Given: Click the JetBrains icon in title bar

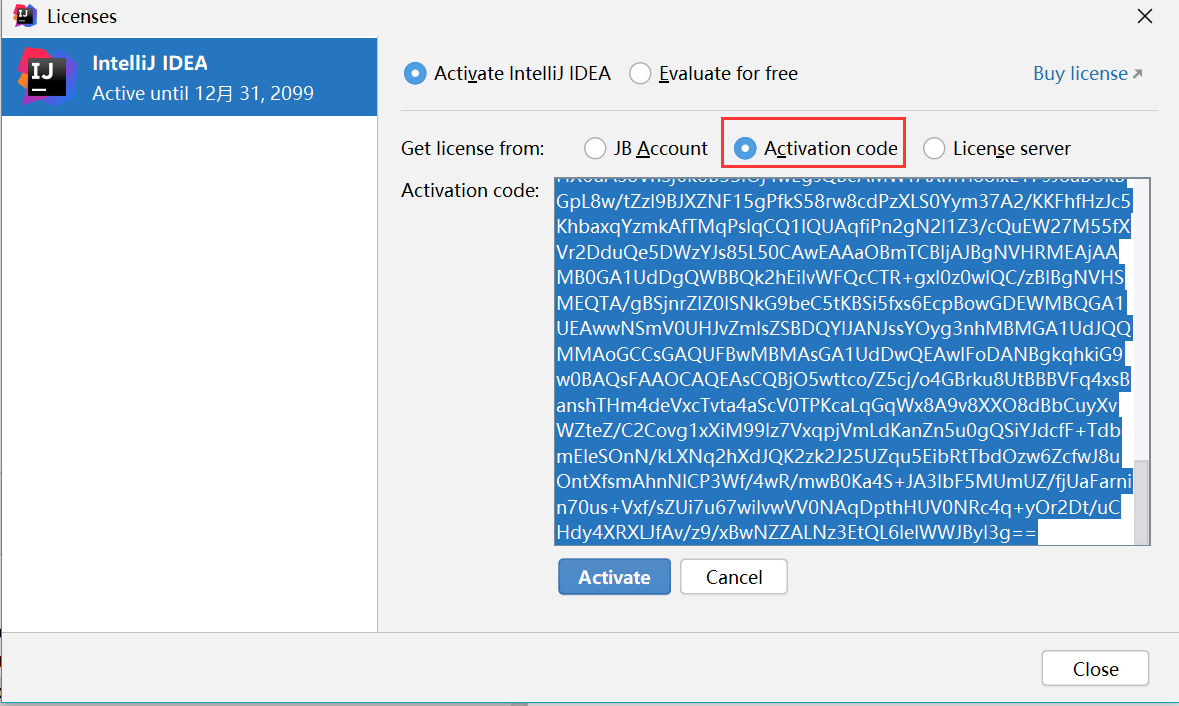Looking at the screenshot, I should 25,16.
